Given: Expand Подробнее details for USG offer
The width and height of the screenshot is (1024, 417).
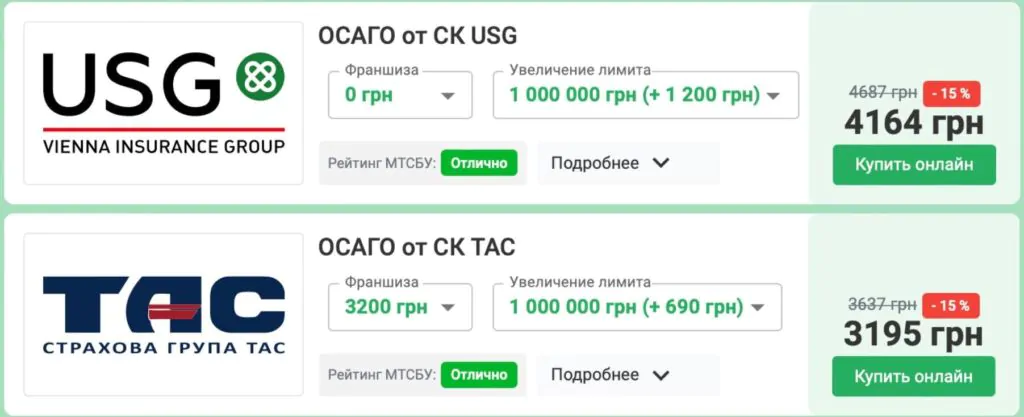Looking at the screenshot, I should pos(609,163).
